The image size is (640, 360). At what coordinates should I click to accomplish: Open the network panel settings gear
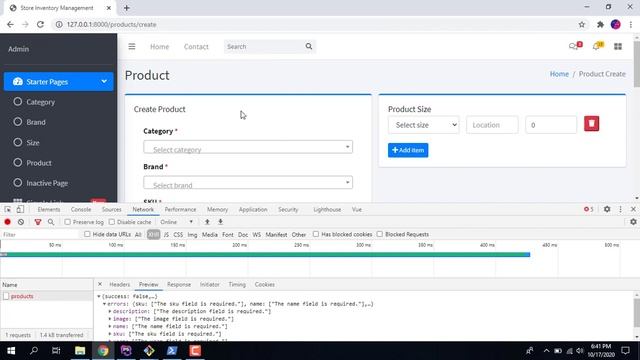tap(633, 222)
